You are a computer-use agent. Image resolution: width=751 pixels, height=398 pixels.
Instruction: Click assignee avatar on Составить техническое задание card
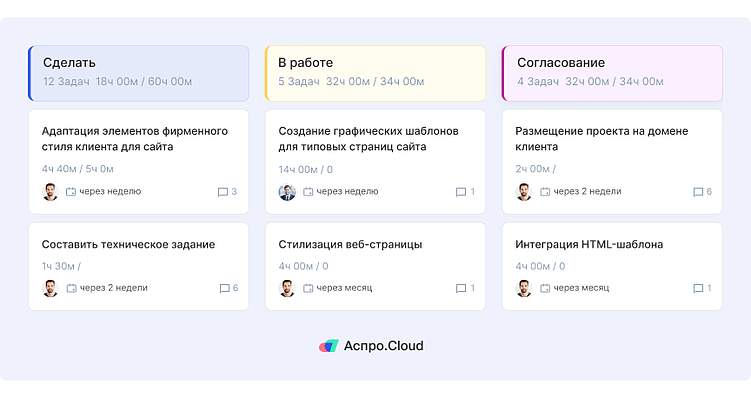click(50, 288)
